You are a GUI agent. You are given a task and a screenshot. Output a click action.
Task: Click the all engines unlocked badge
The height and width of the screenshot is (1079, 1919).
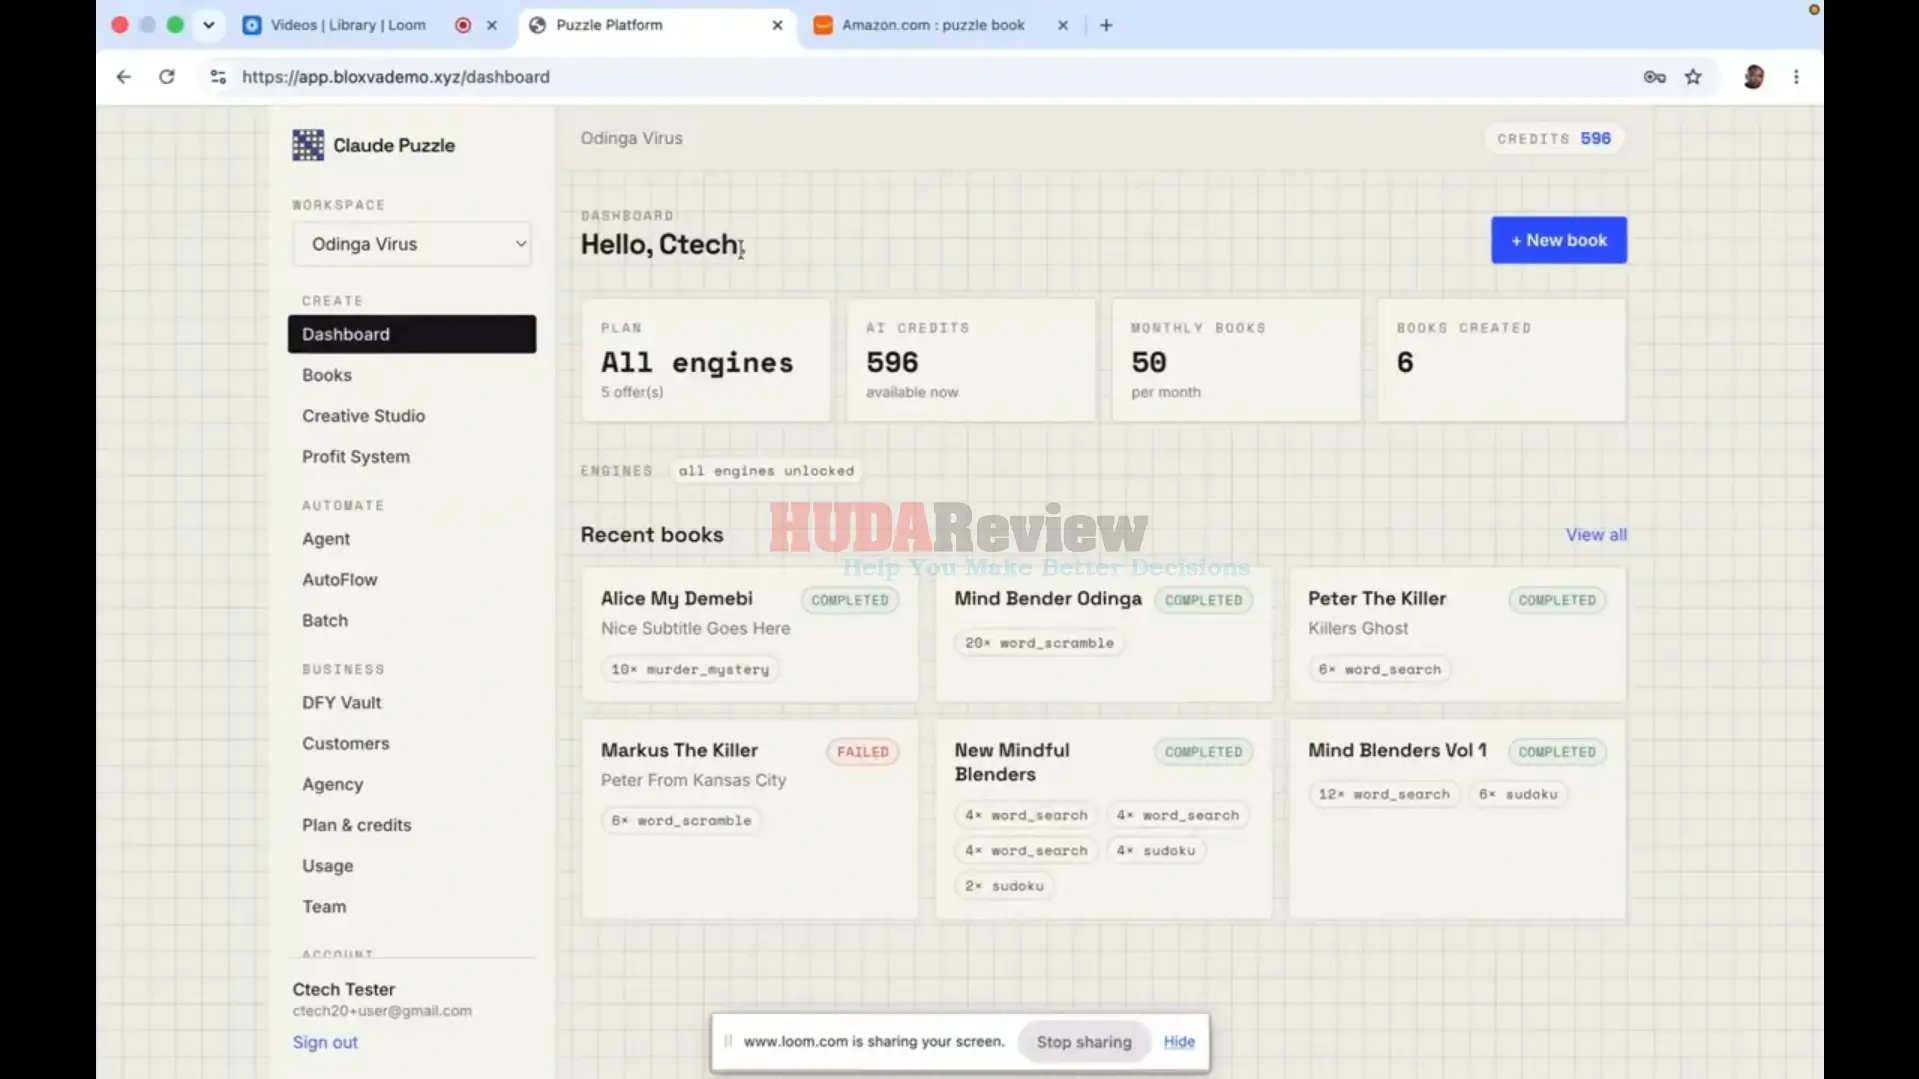point(766,471)
